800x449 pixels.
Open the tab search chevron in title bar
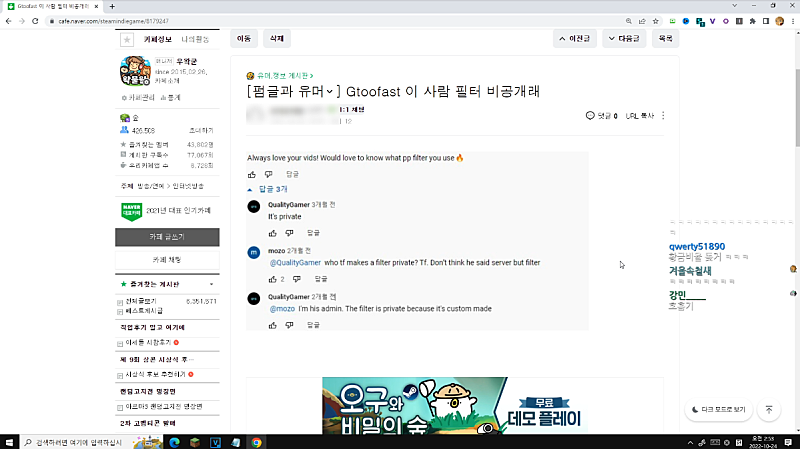coord(734,6)
